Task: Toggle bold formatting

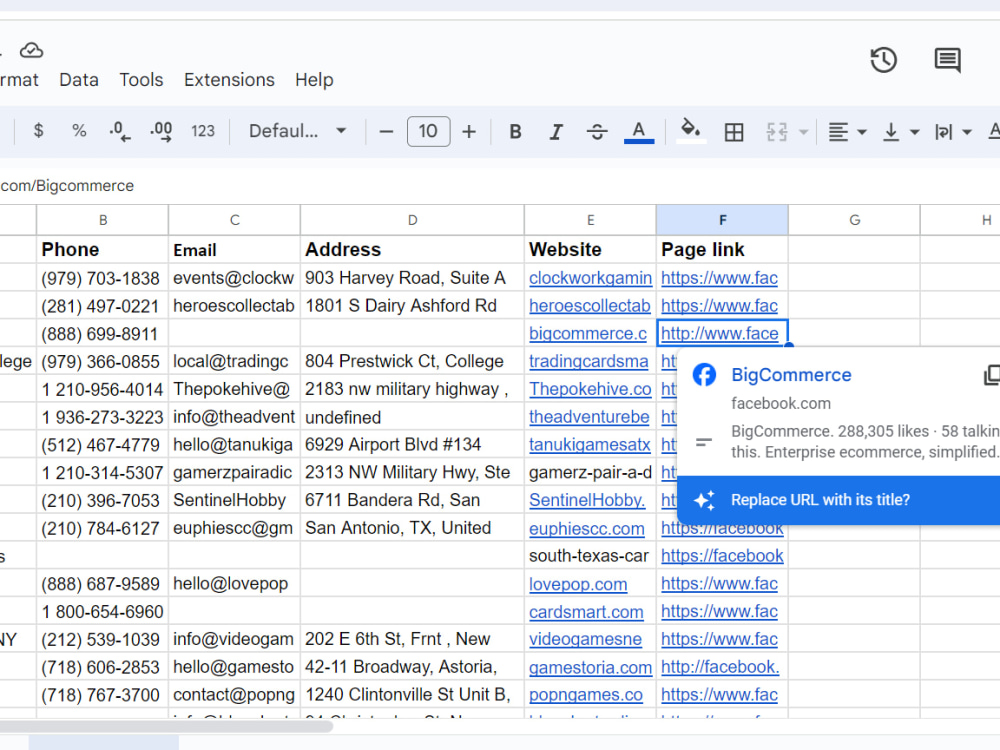Action: [x=515, y=131]
